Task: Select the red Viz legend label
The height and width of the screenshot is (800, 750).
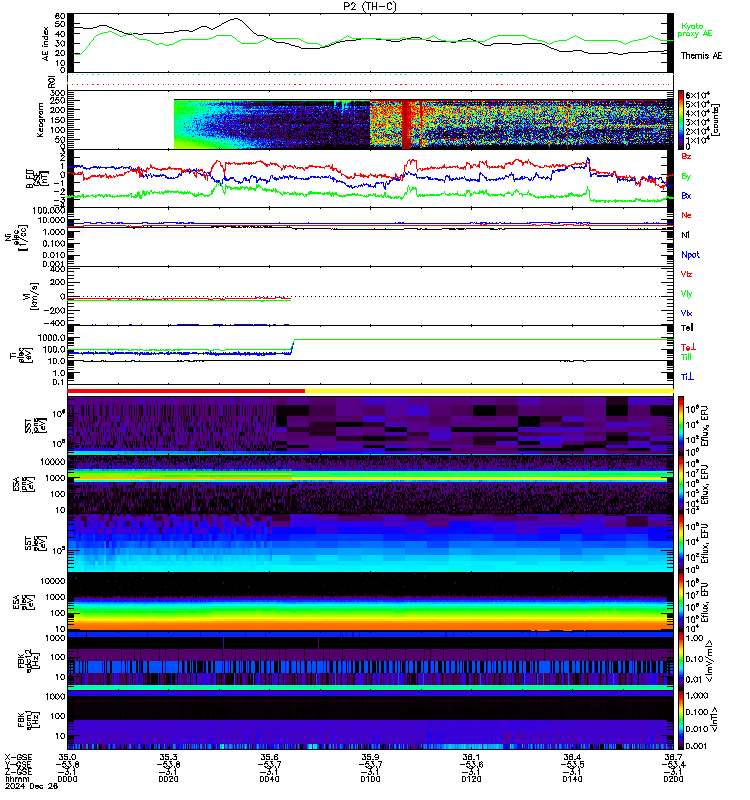Action: 686,274
